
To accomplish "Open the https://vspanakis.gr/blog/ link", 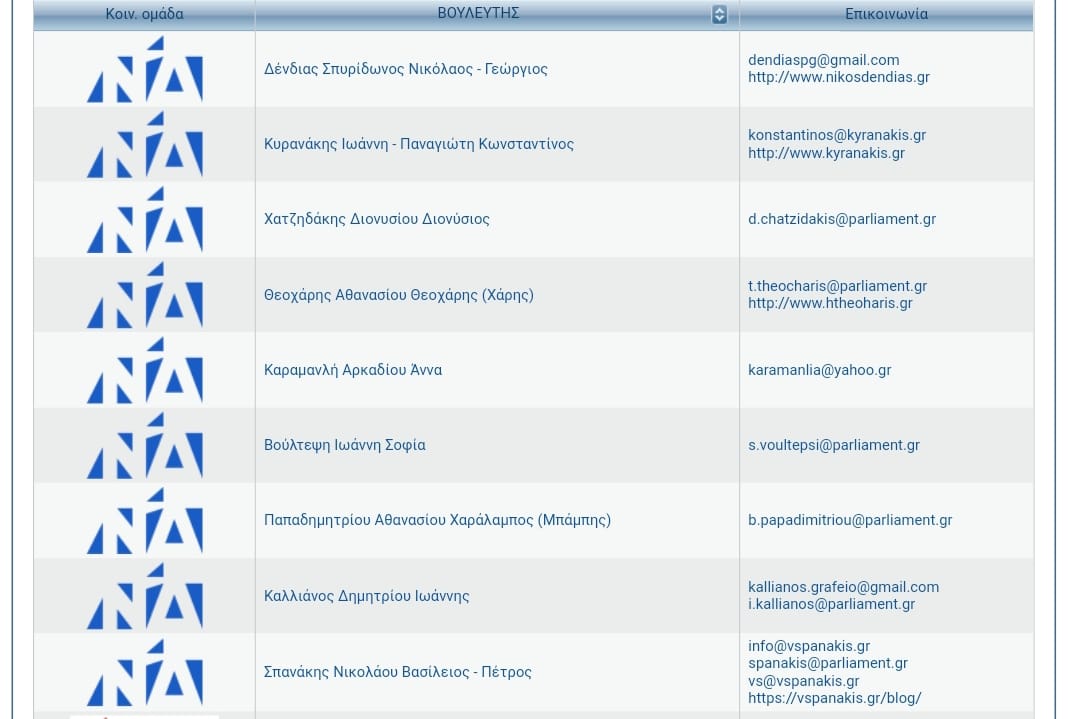I will 835,698.
